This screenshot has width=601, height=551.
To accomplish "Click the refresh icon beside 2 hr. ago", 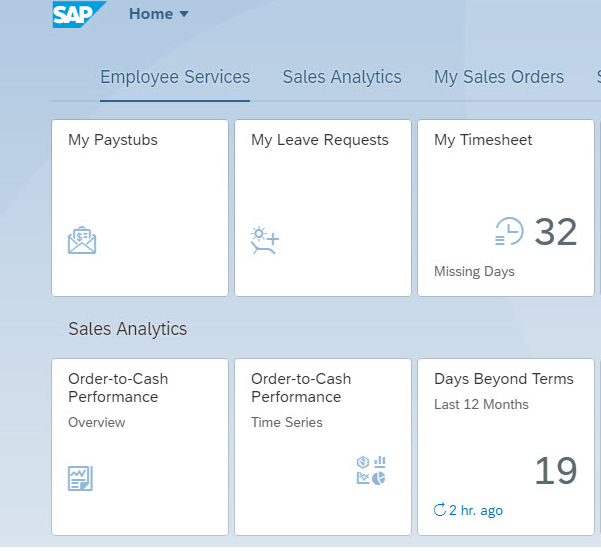I will point(440,510).
